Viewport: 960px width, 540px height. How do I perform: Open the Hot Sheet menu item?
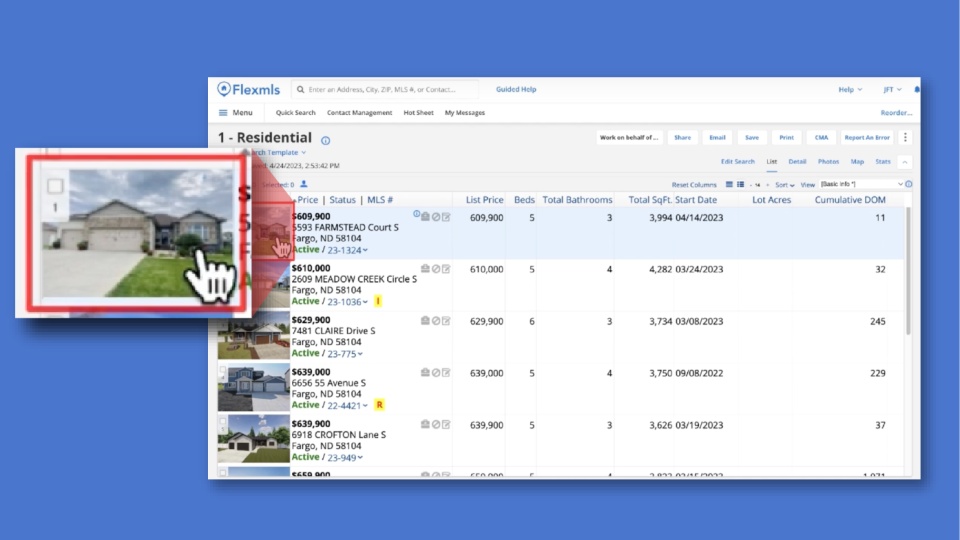click(x=418, y=113)
